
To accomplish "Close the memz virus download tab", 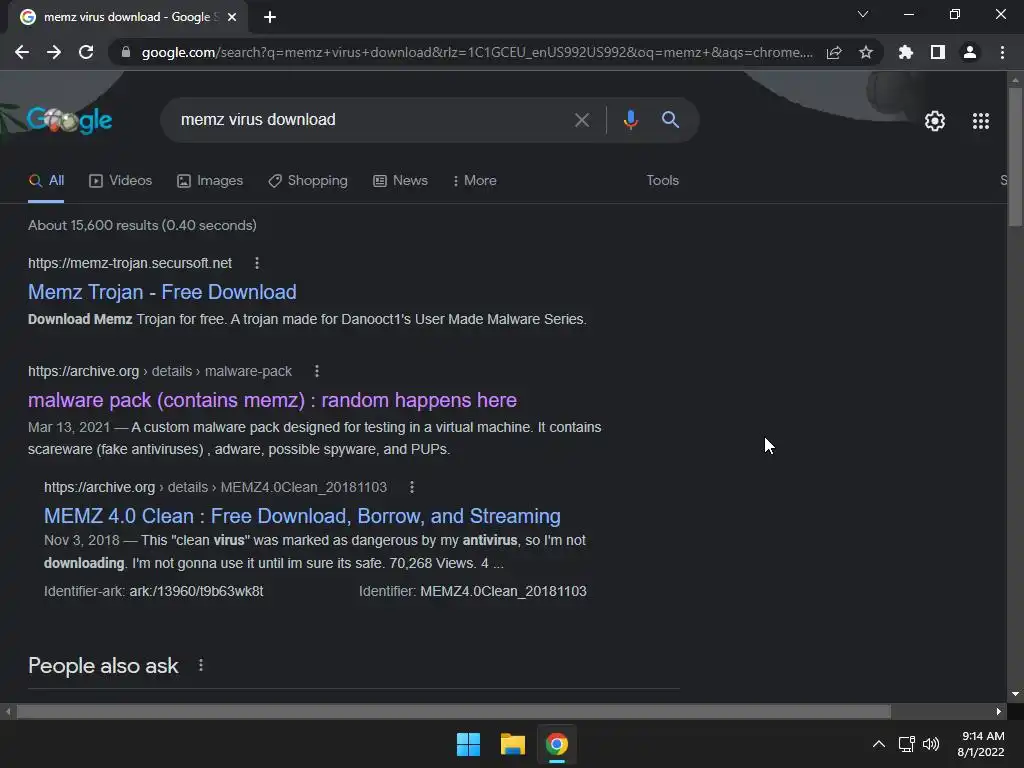I will [x=232, y=17].
